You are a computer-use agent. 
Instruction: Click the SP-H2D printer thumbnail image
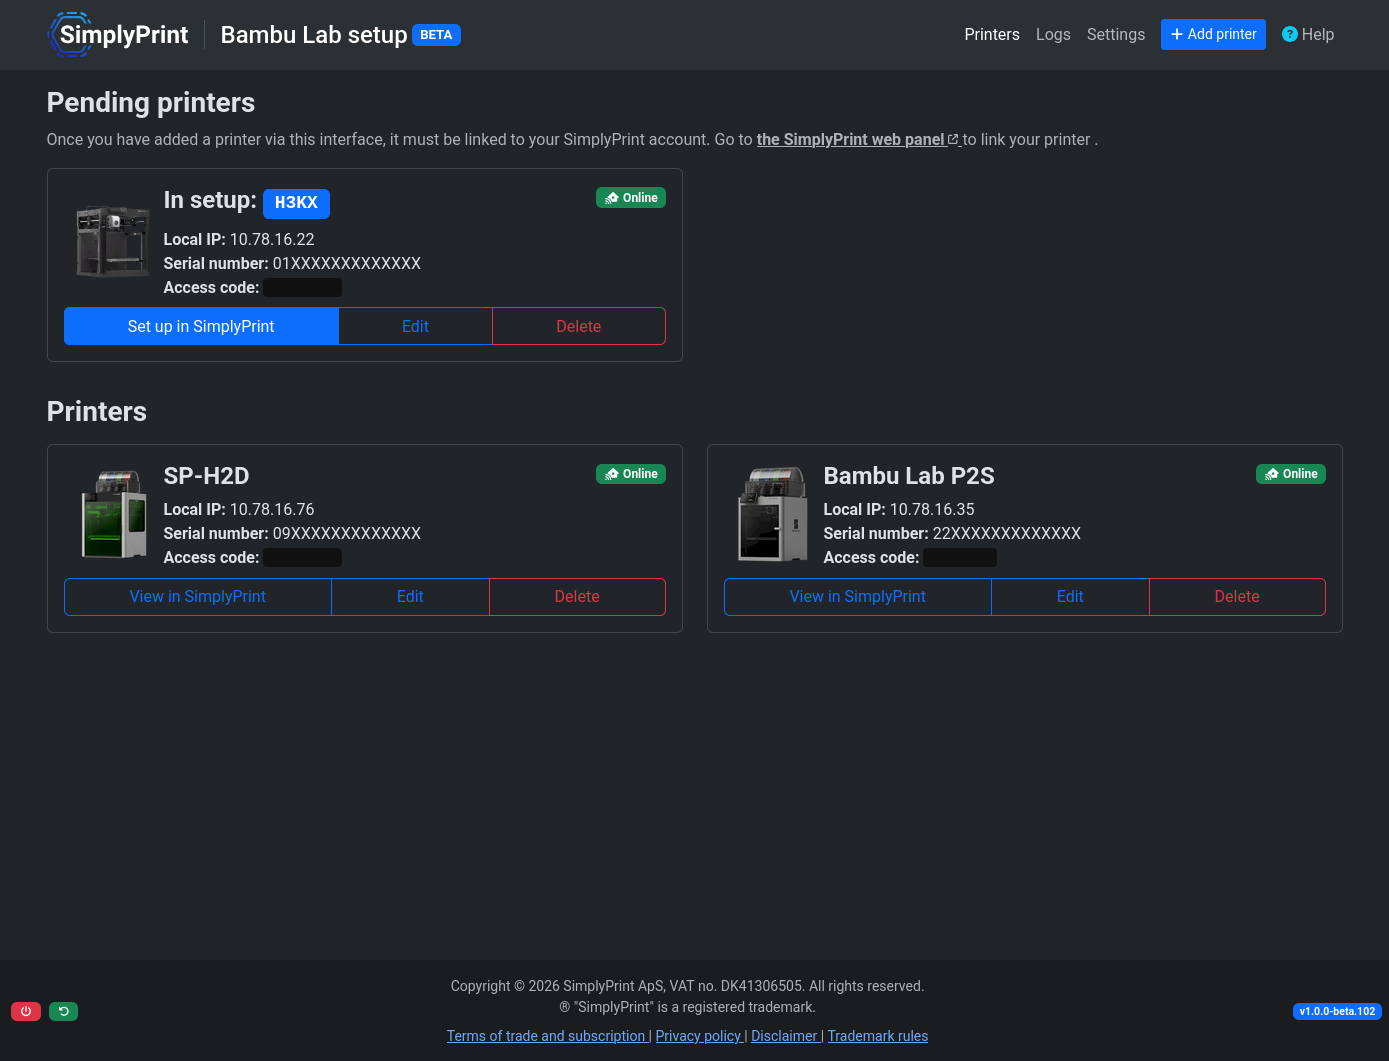(x=113, y=513)
